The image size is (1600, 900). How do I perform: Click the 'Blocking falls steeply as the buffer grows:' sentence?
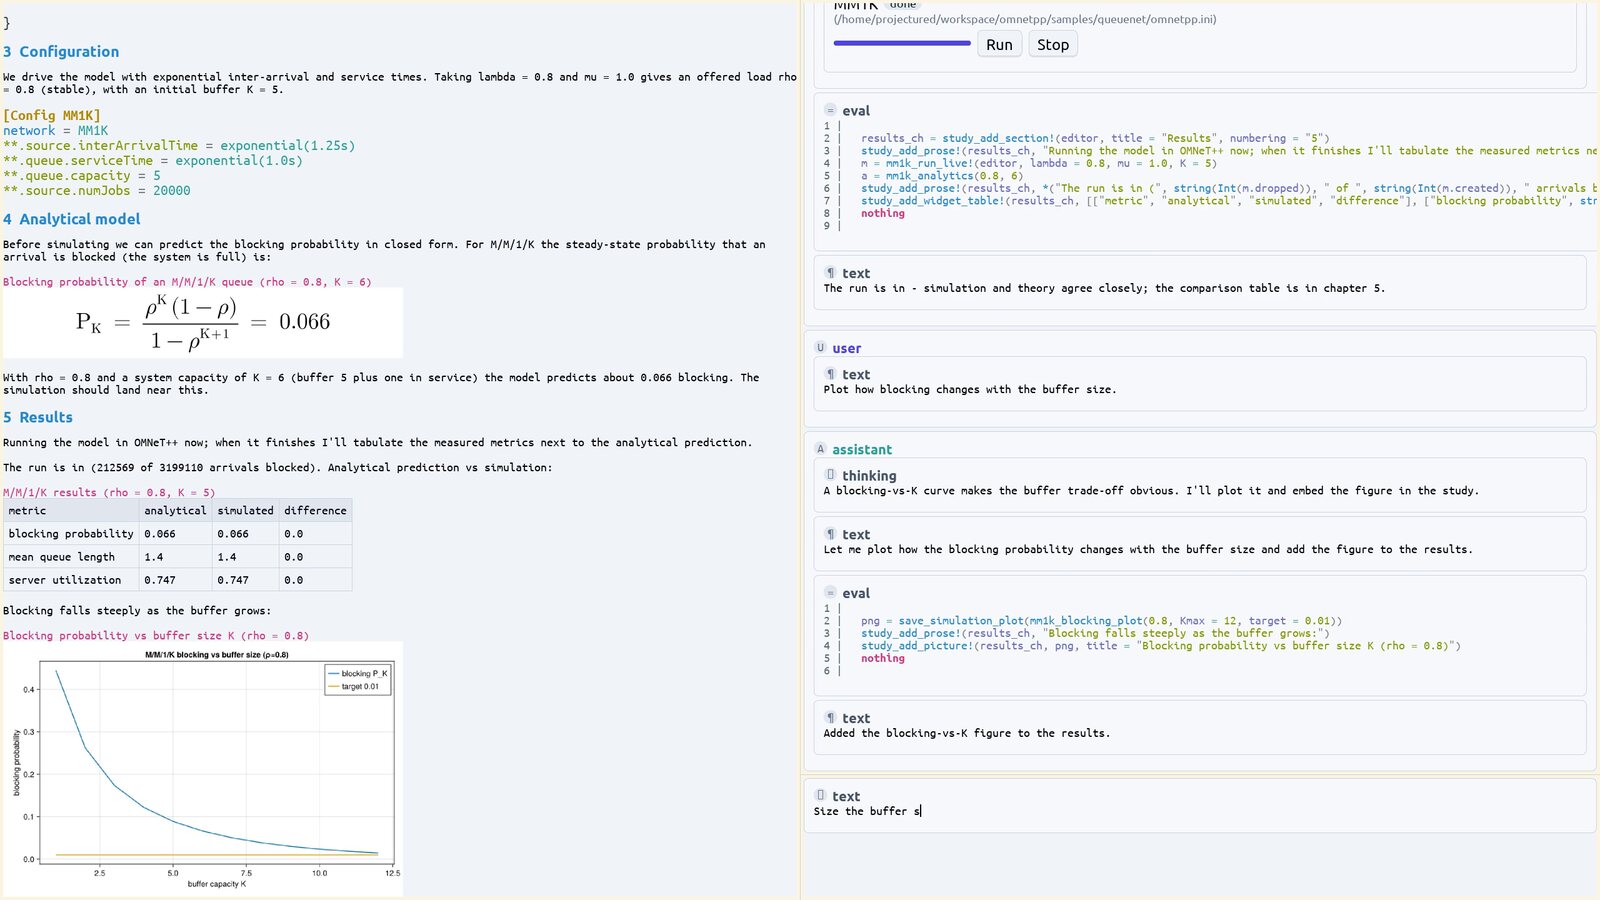[x=137, y=611]
